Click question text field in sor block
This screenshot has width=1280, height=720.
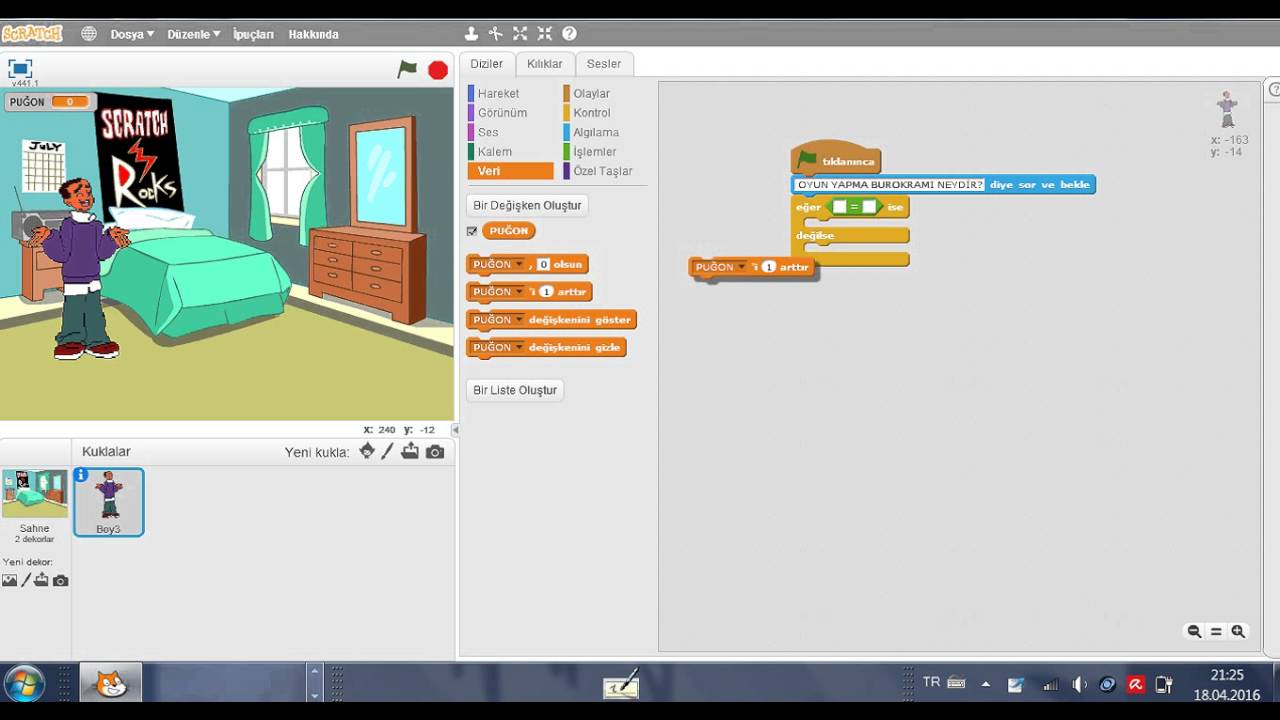pyautogui.click(x=889, y=185)
